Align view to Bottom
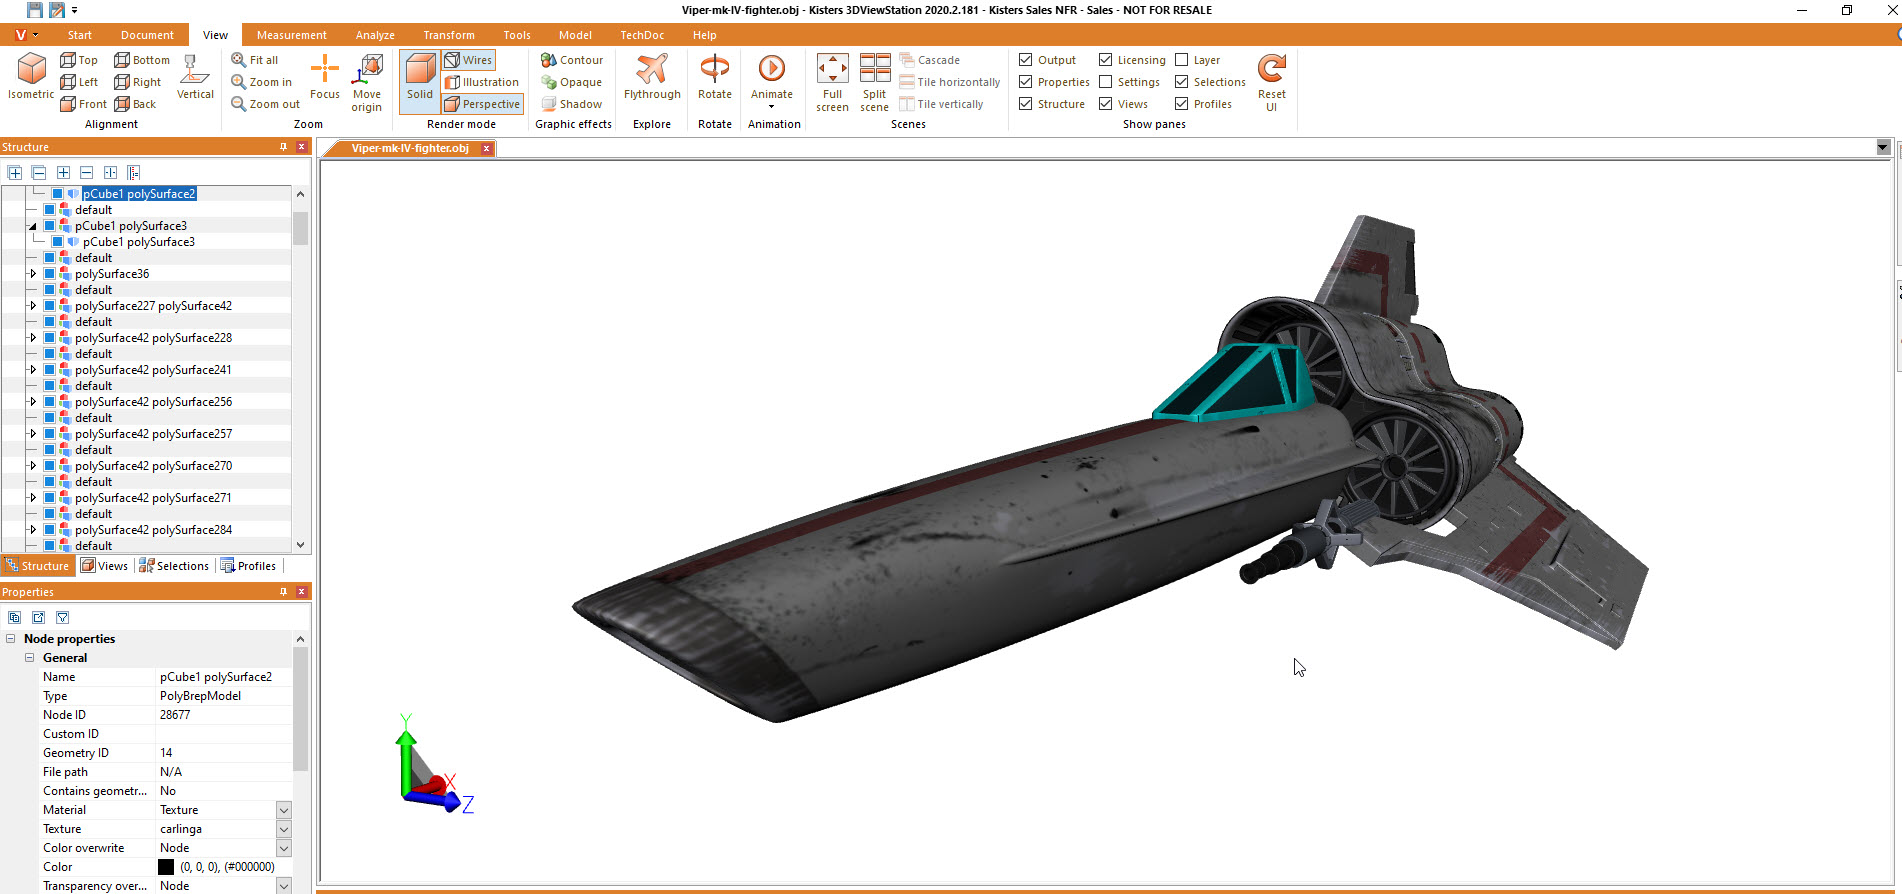Screen dimensions: 1902x894 (142, 60)
